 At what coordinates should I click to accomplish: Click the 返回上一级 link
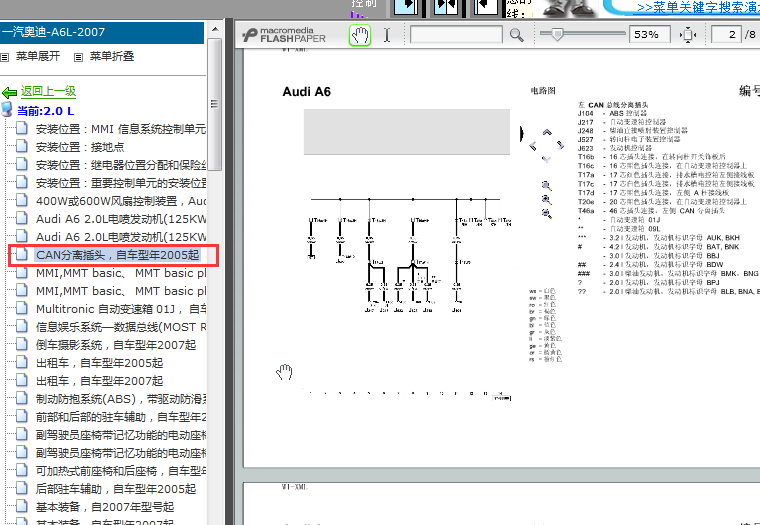click(x=48, y=91)
